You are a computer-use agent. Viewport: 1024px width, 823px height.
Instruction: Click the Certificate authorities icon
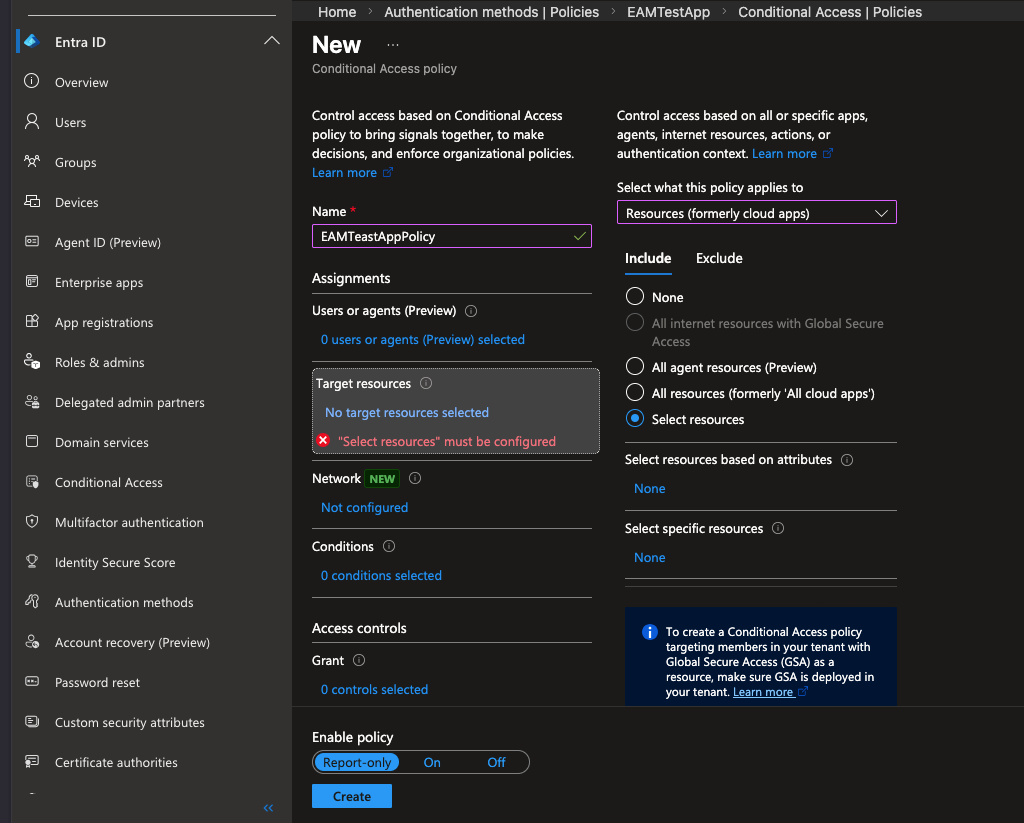(31, 762)
